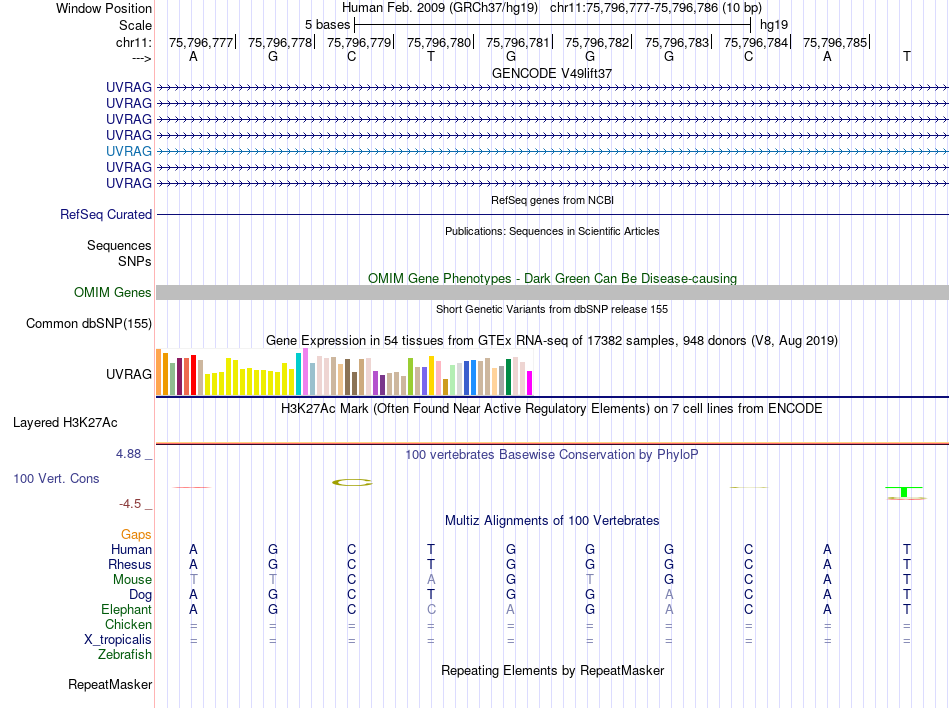Select the Layered H3K27Ac track label
The height and width of the screenshot is (708, 950).
click(65, 422)
